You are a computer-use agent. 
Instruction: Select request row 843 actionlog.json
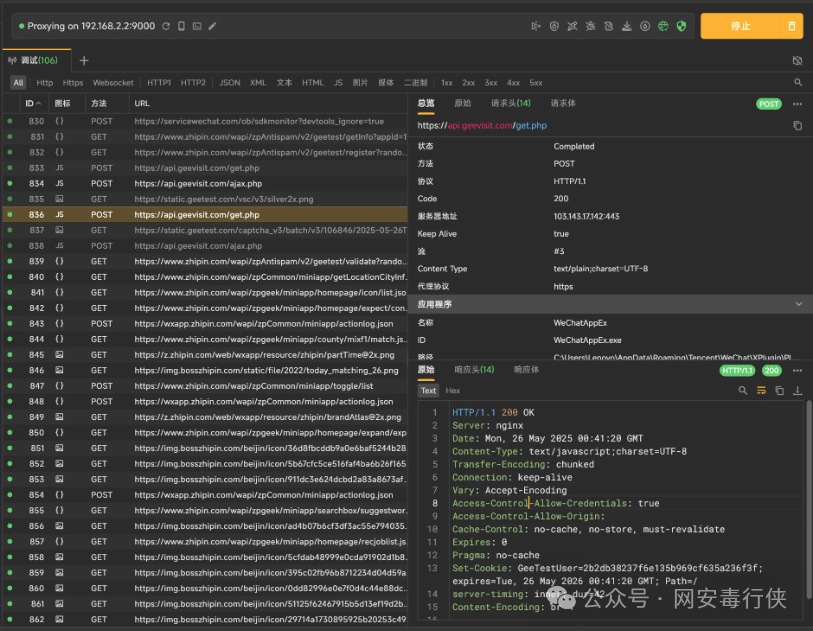click(205, 324)
